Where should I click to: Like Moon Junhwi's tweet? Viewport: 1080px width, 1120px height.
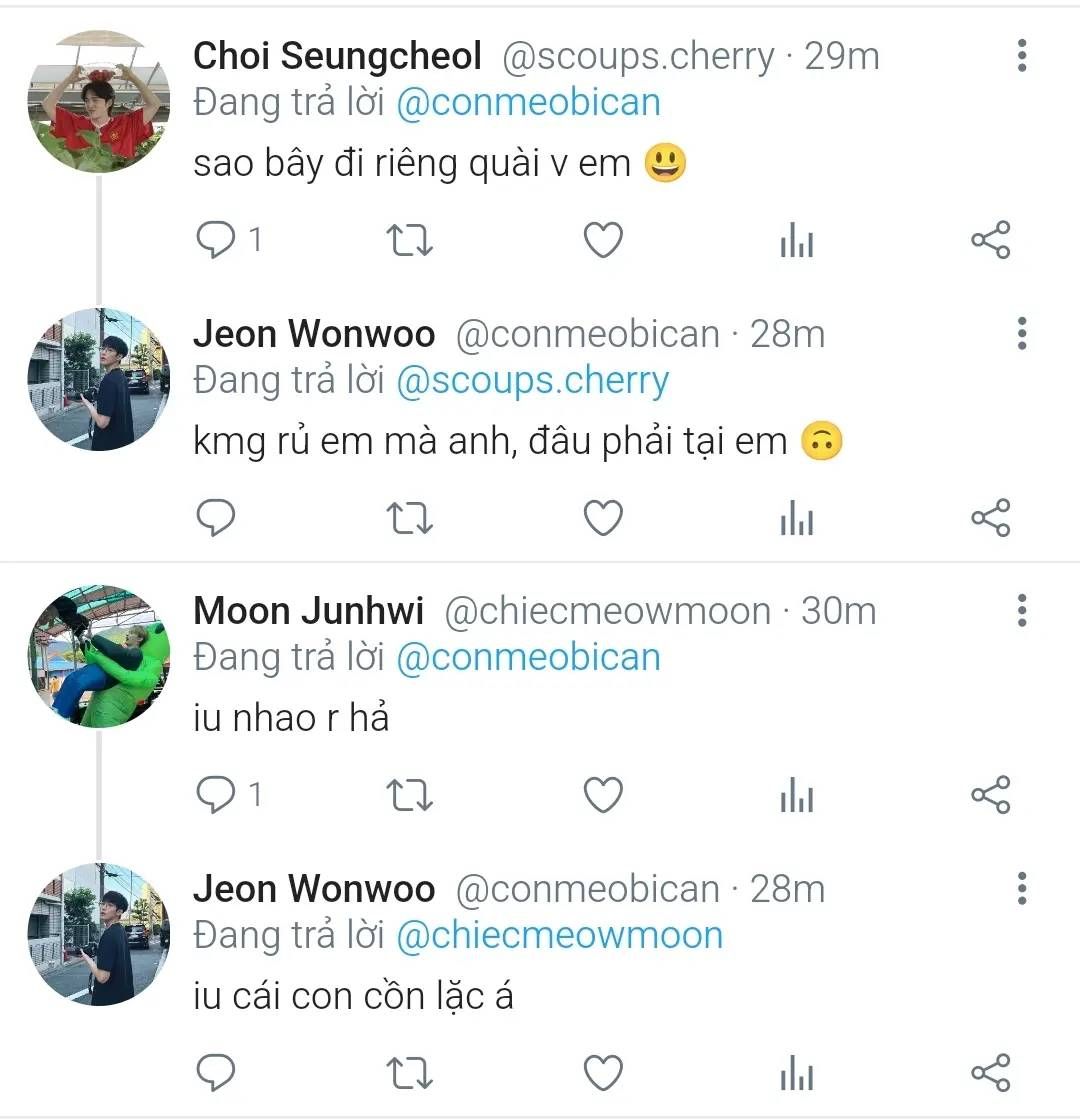(x=603, y=795)
